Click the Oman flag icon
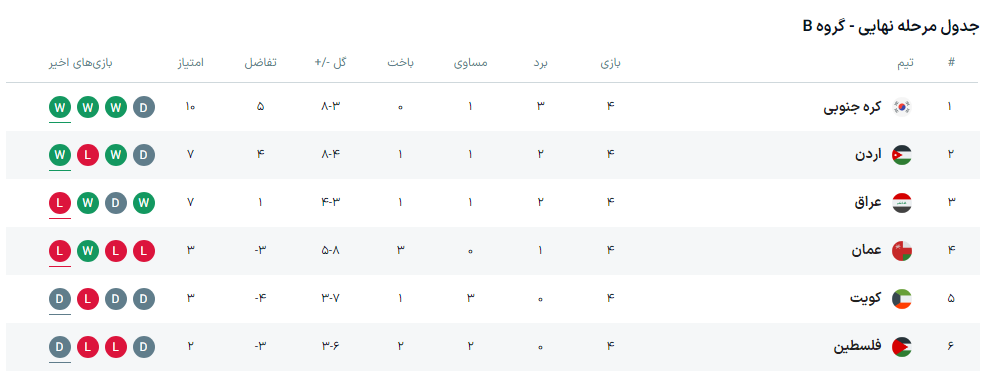995x390 pixels. [x=902, y=251]
